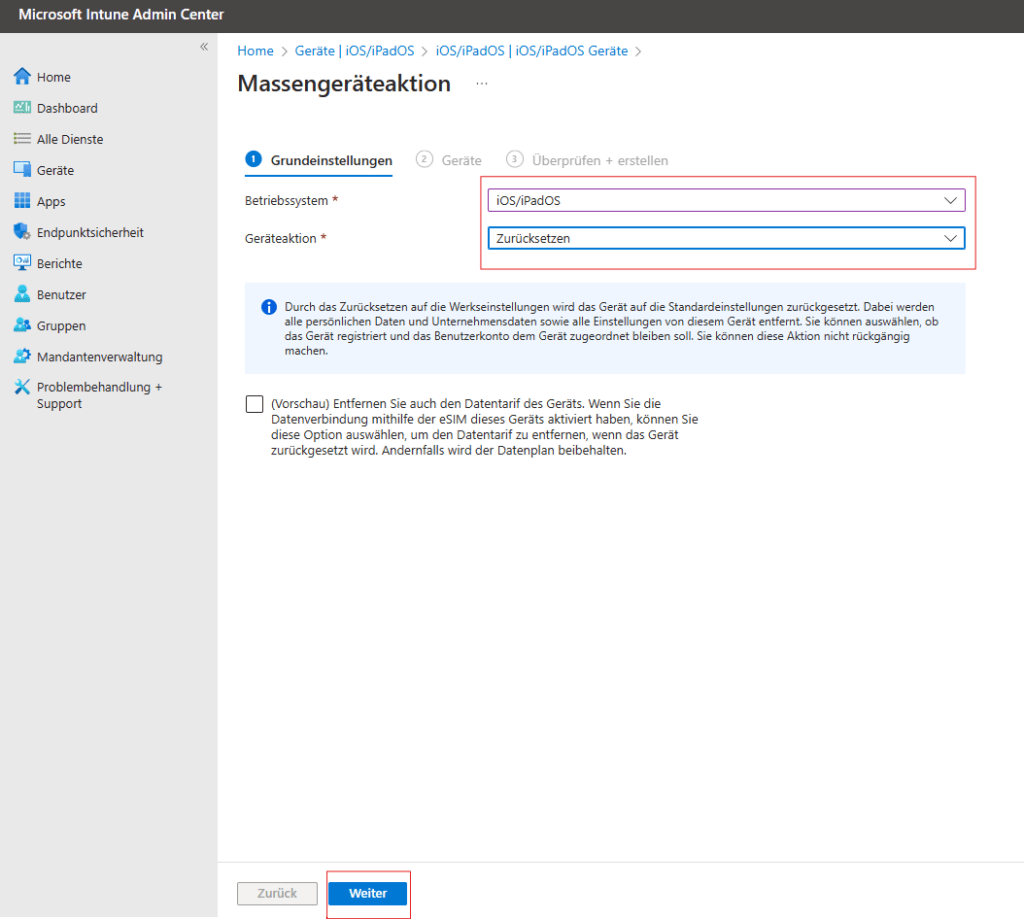Go to the Überprüfen + erstellen step
Screen dimensions: 1024x919
coord(587,160)
